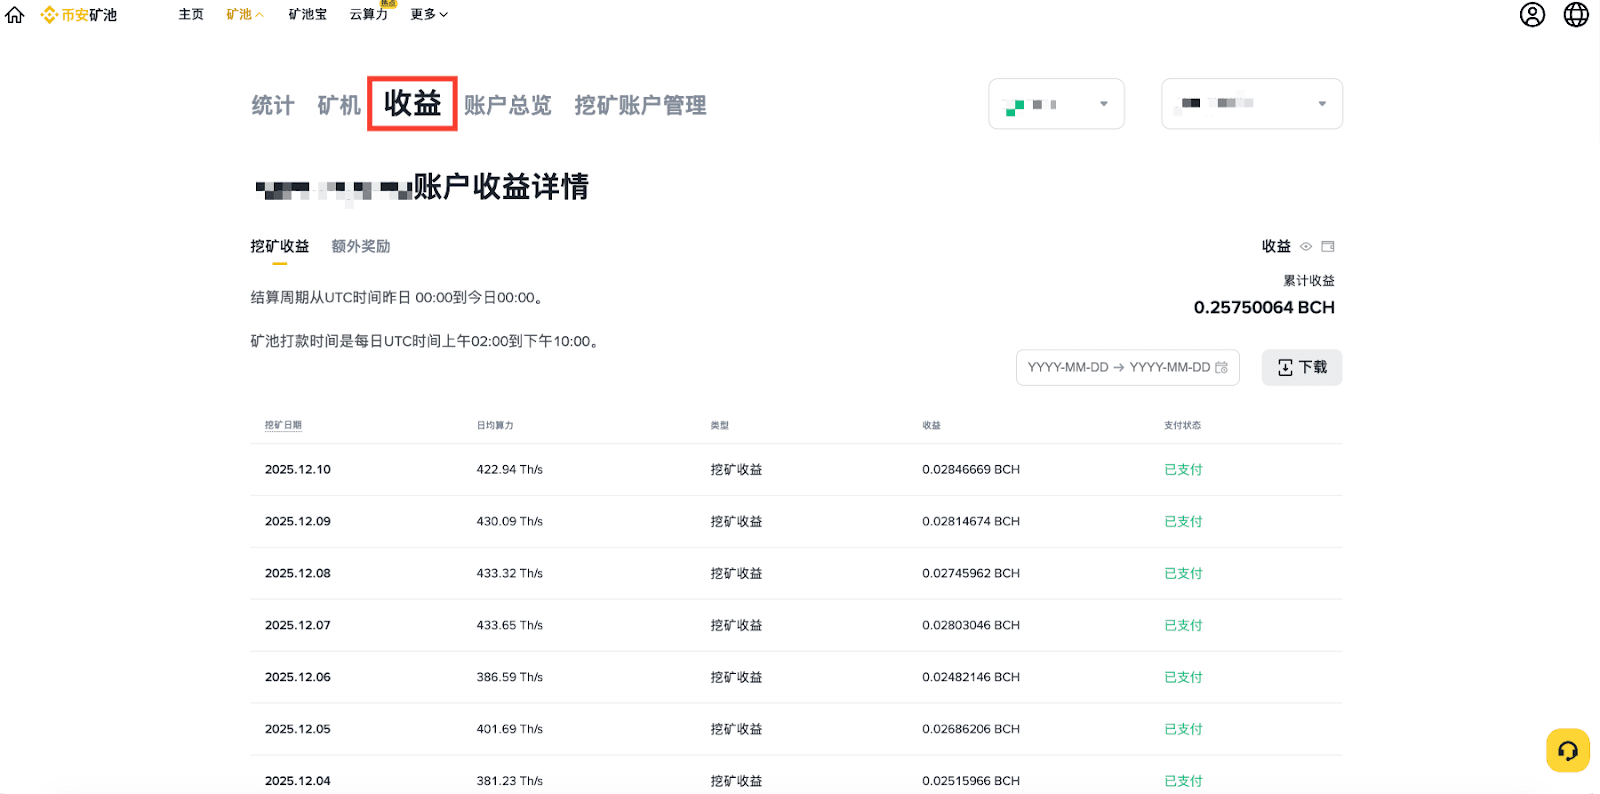Click the 下载 download button
This screenshot has width=1600, height=794.
(1302, 367)
